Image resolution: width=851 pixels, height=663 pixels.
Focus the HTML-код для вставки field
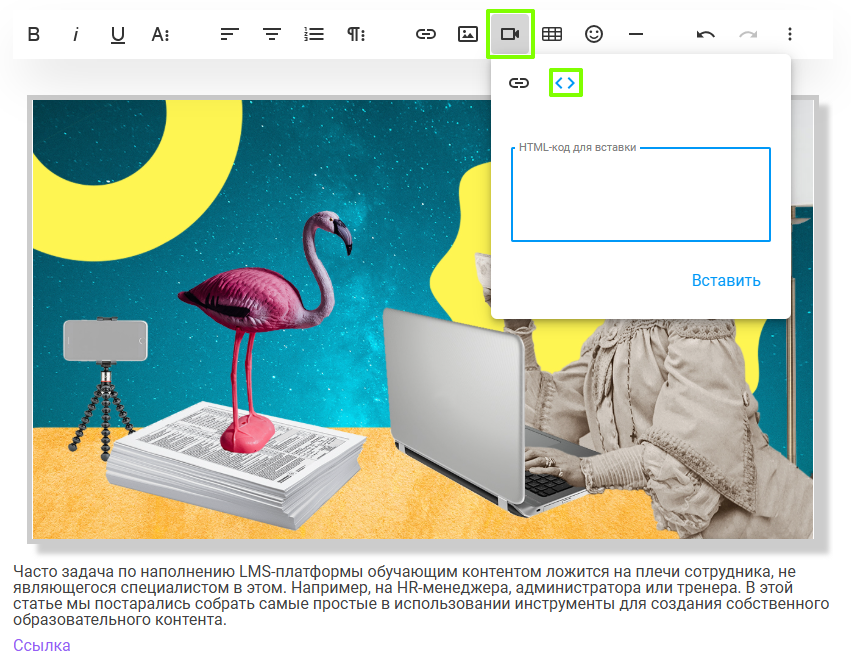coord(640,197)
